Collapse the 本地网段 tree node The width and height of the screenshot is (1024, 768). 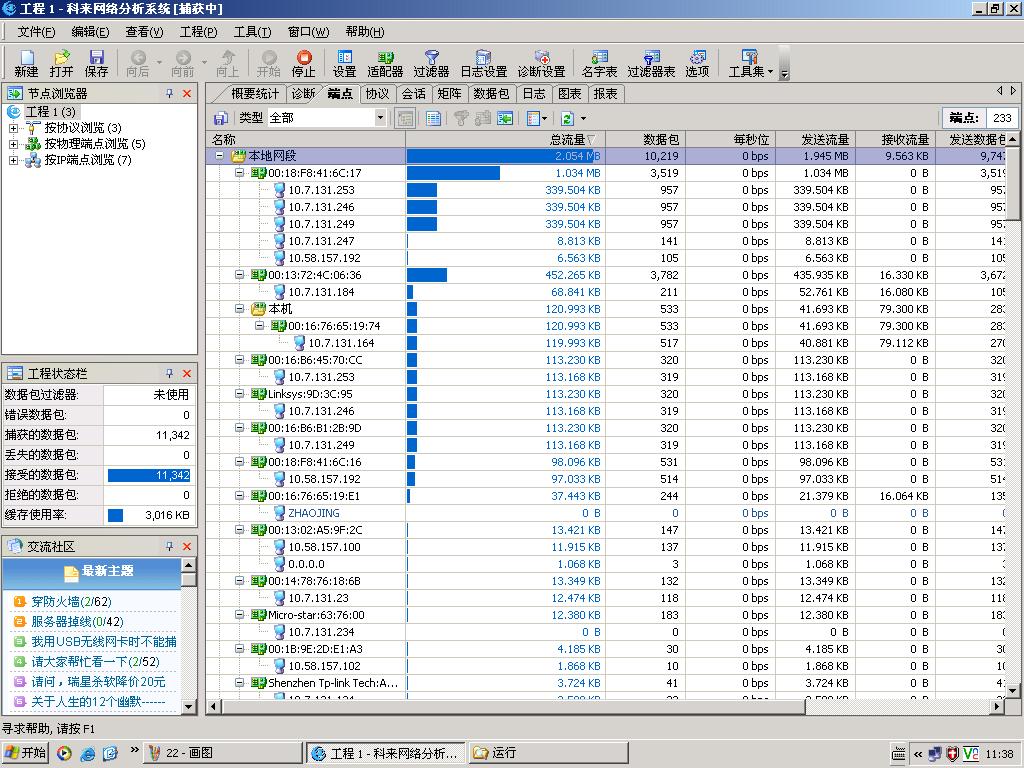(220, 156)
